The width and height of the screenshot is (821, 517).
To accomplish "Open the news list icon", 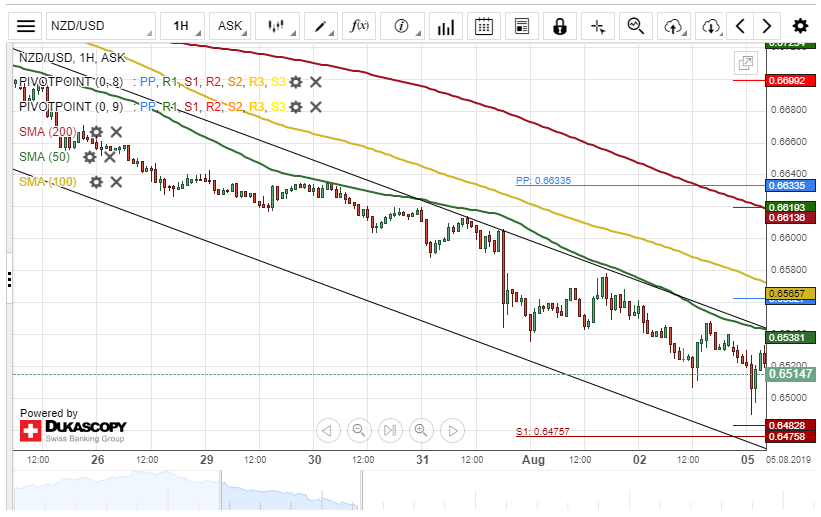I will pyautogui.click(x=522, y=26).
